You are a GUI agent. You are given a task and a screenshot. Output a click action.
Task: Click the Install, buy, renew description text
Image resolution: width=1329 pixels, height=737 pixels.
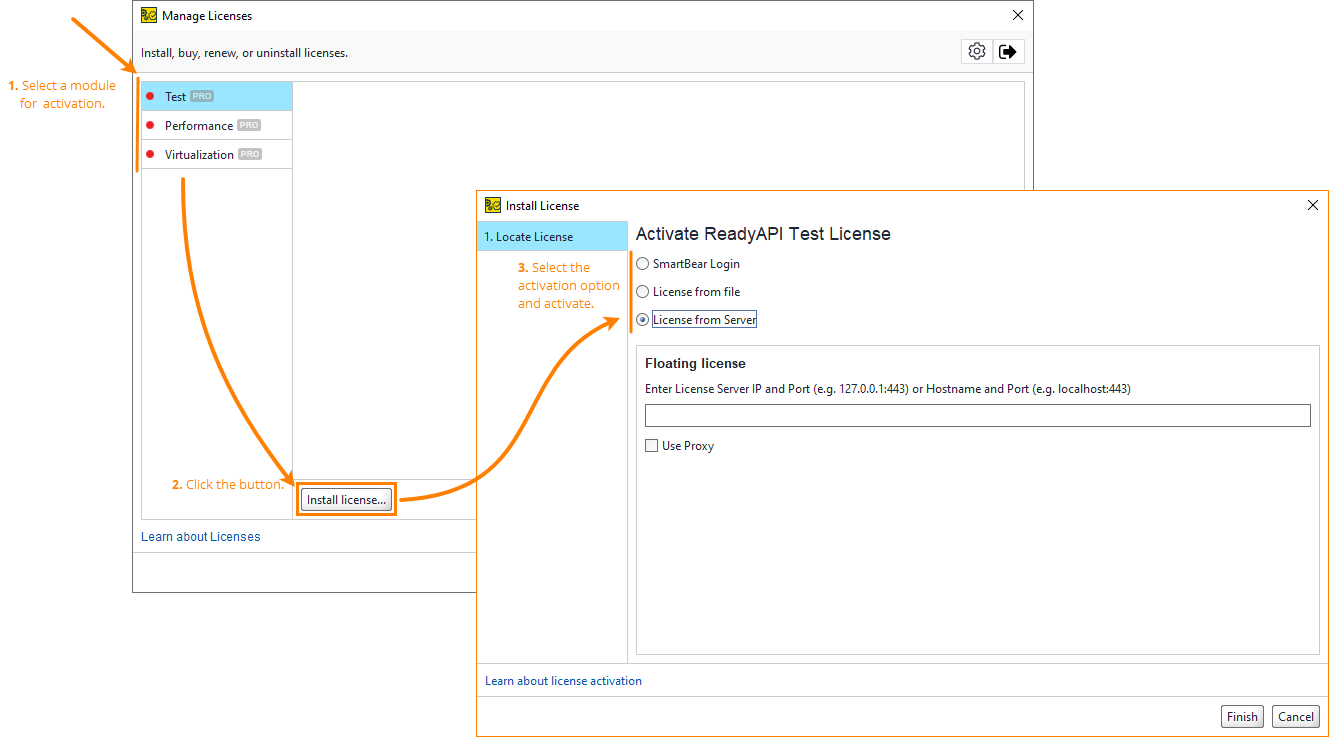[244, 53]
